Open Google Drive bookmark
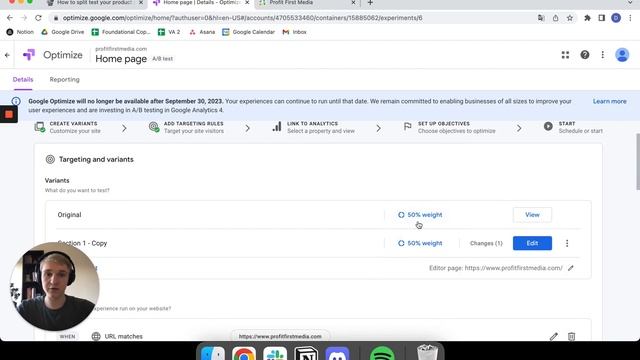Viewport: 640px width, 360px height. pos(62,32)
